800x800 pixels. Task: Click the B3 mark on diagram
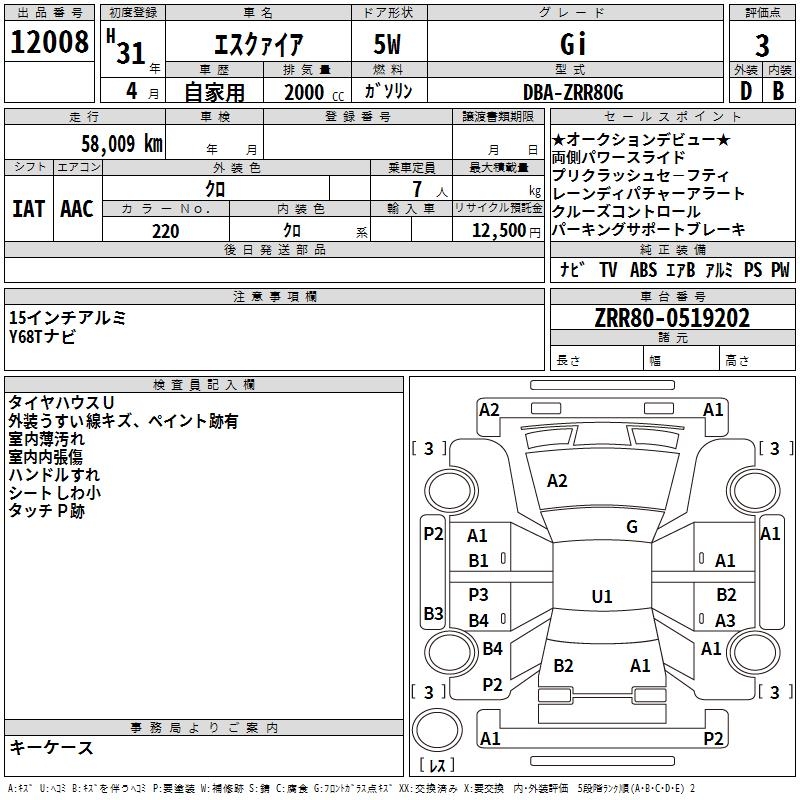point(433,613)
